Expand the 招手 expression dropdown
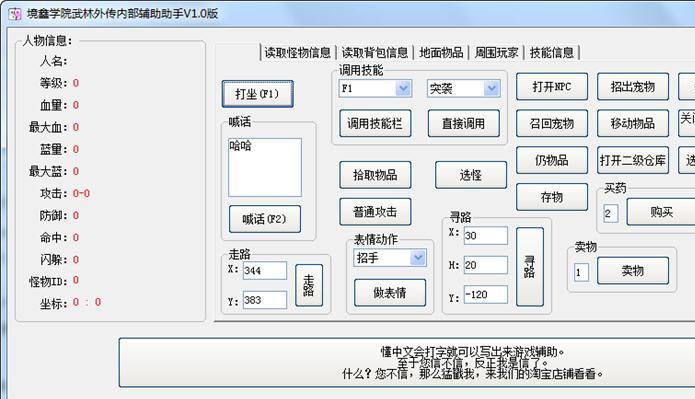Image resolution: width=695 pixels, height=399 pixels. pos(418,258)
